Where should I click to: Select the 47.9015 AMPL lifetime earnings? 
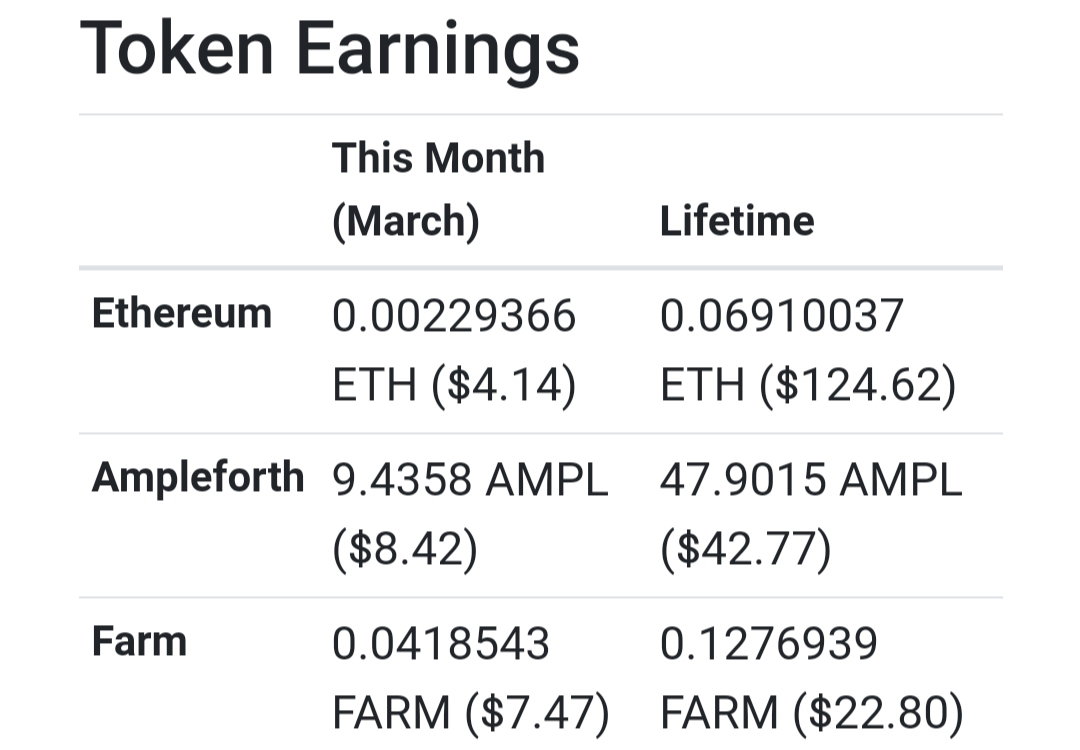click(x=811, y=480)
